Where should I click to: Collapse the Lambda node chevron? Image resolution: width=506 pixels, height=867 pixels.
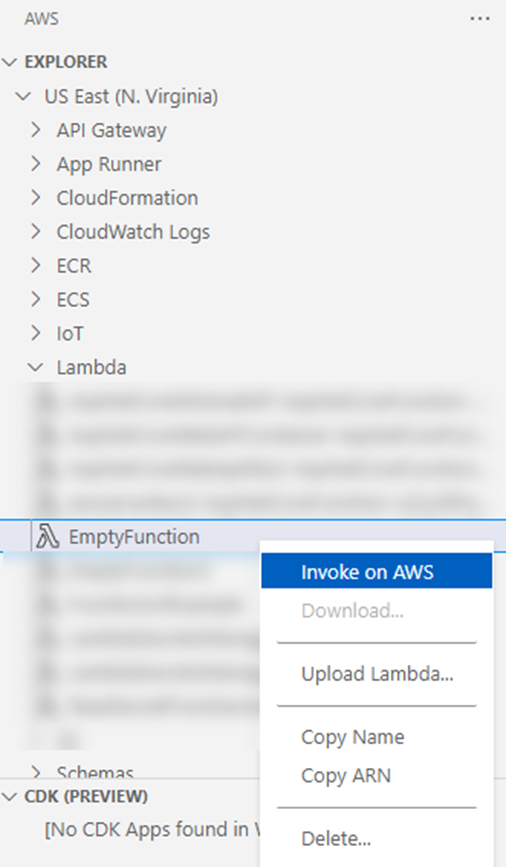[x=35, y=367]
